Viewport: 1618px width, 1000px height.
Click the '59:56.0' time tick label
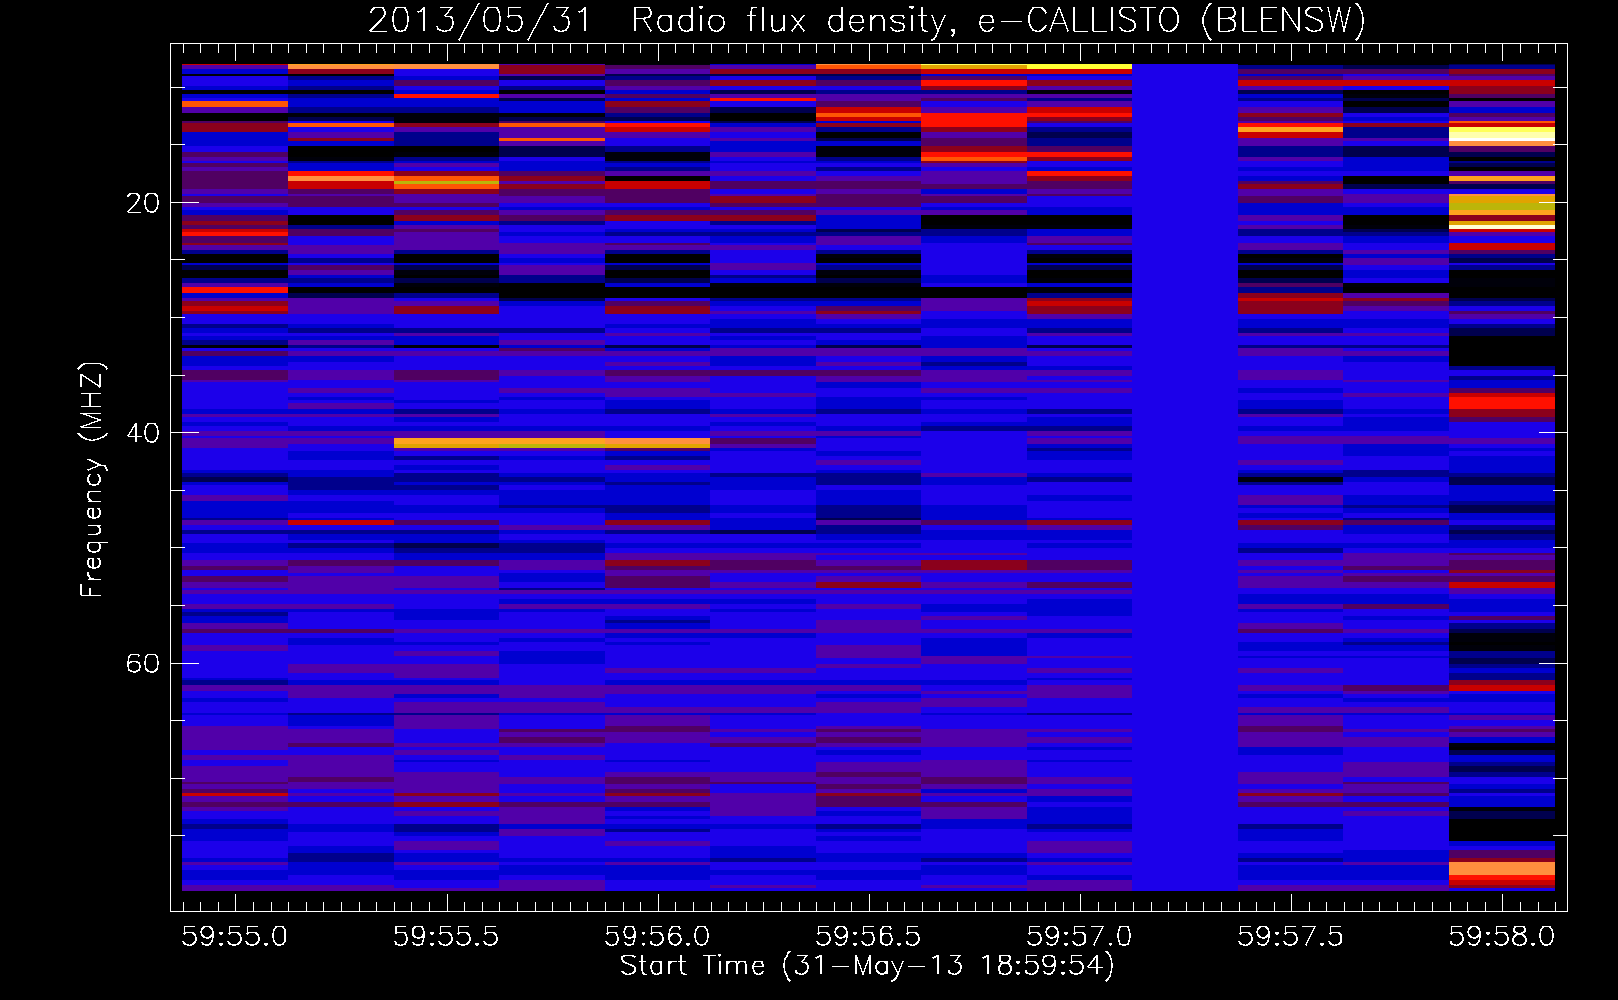658,937
